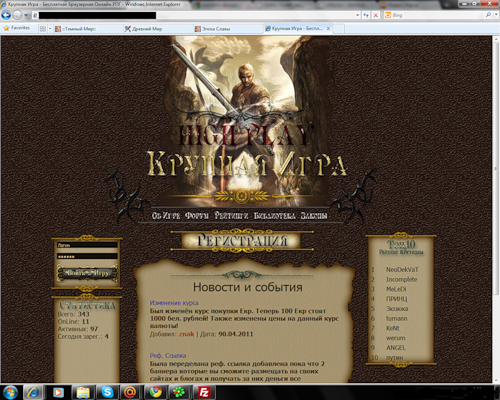Open Google Chrome from the taskbar
Image resolution: width=500 pixels, height=400 pixels.
tap(155, 392)
